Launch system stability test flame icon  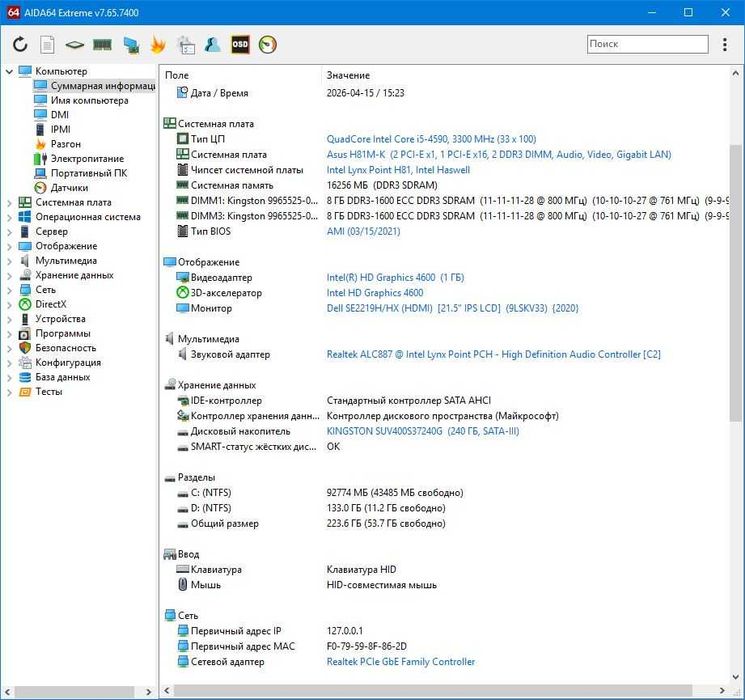point(158,45)
